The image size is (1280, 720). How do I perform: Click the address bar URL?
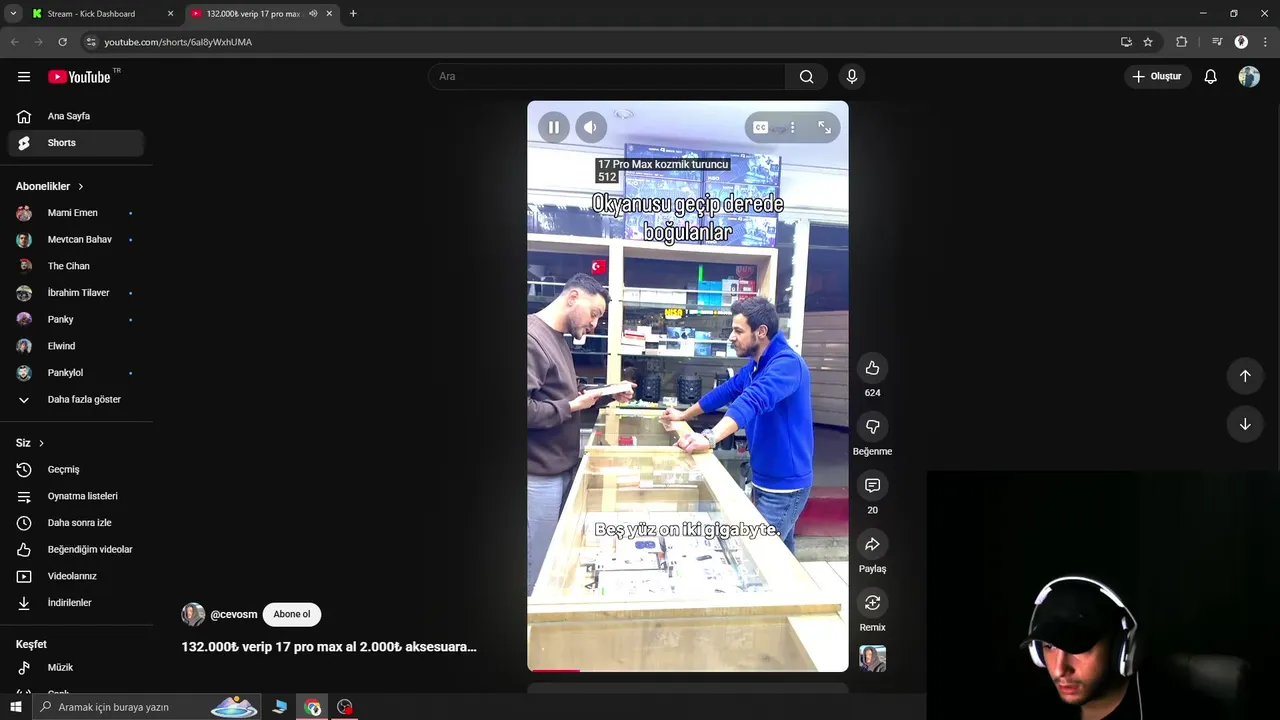point(178,42)
